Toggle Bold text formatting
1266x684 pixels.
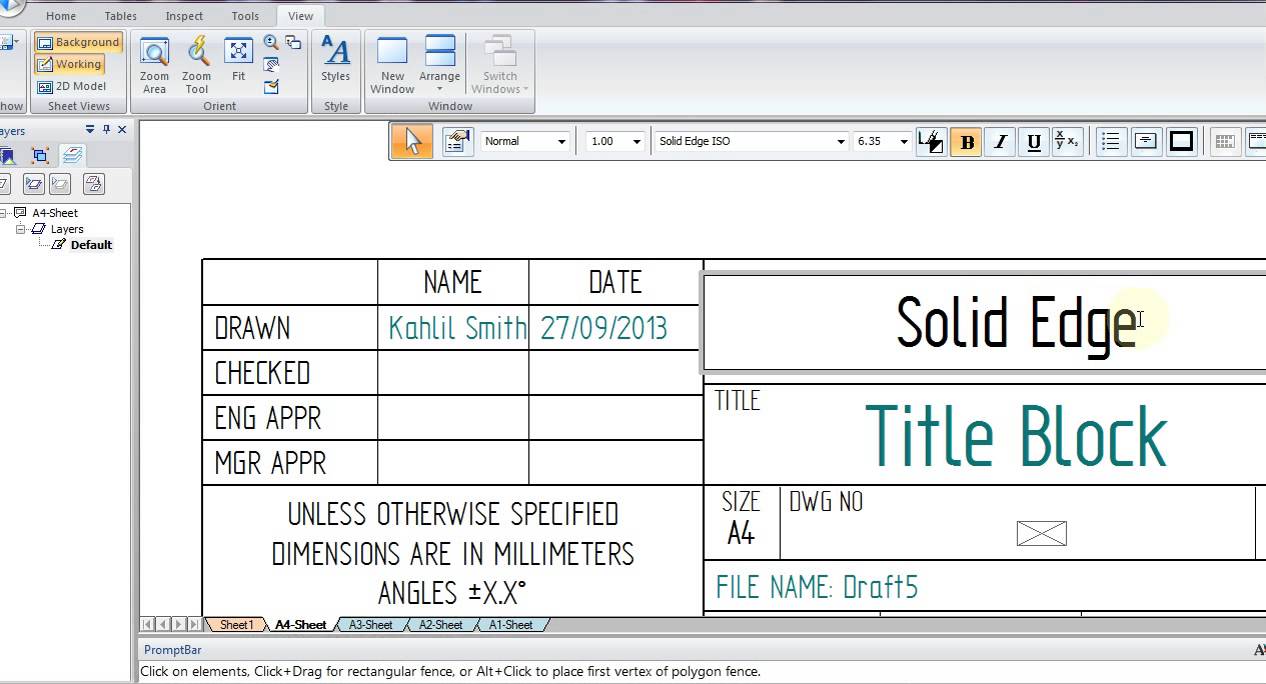pos(966,142)
